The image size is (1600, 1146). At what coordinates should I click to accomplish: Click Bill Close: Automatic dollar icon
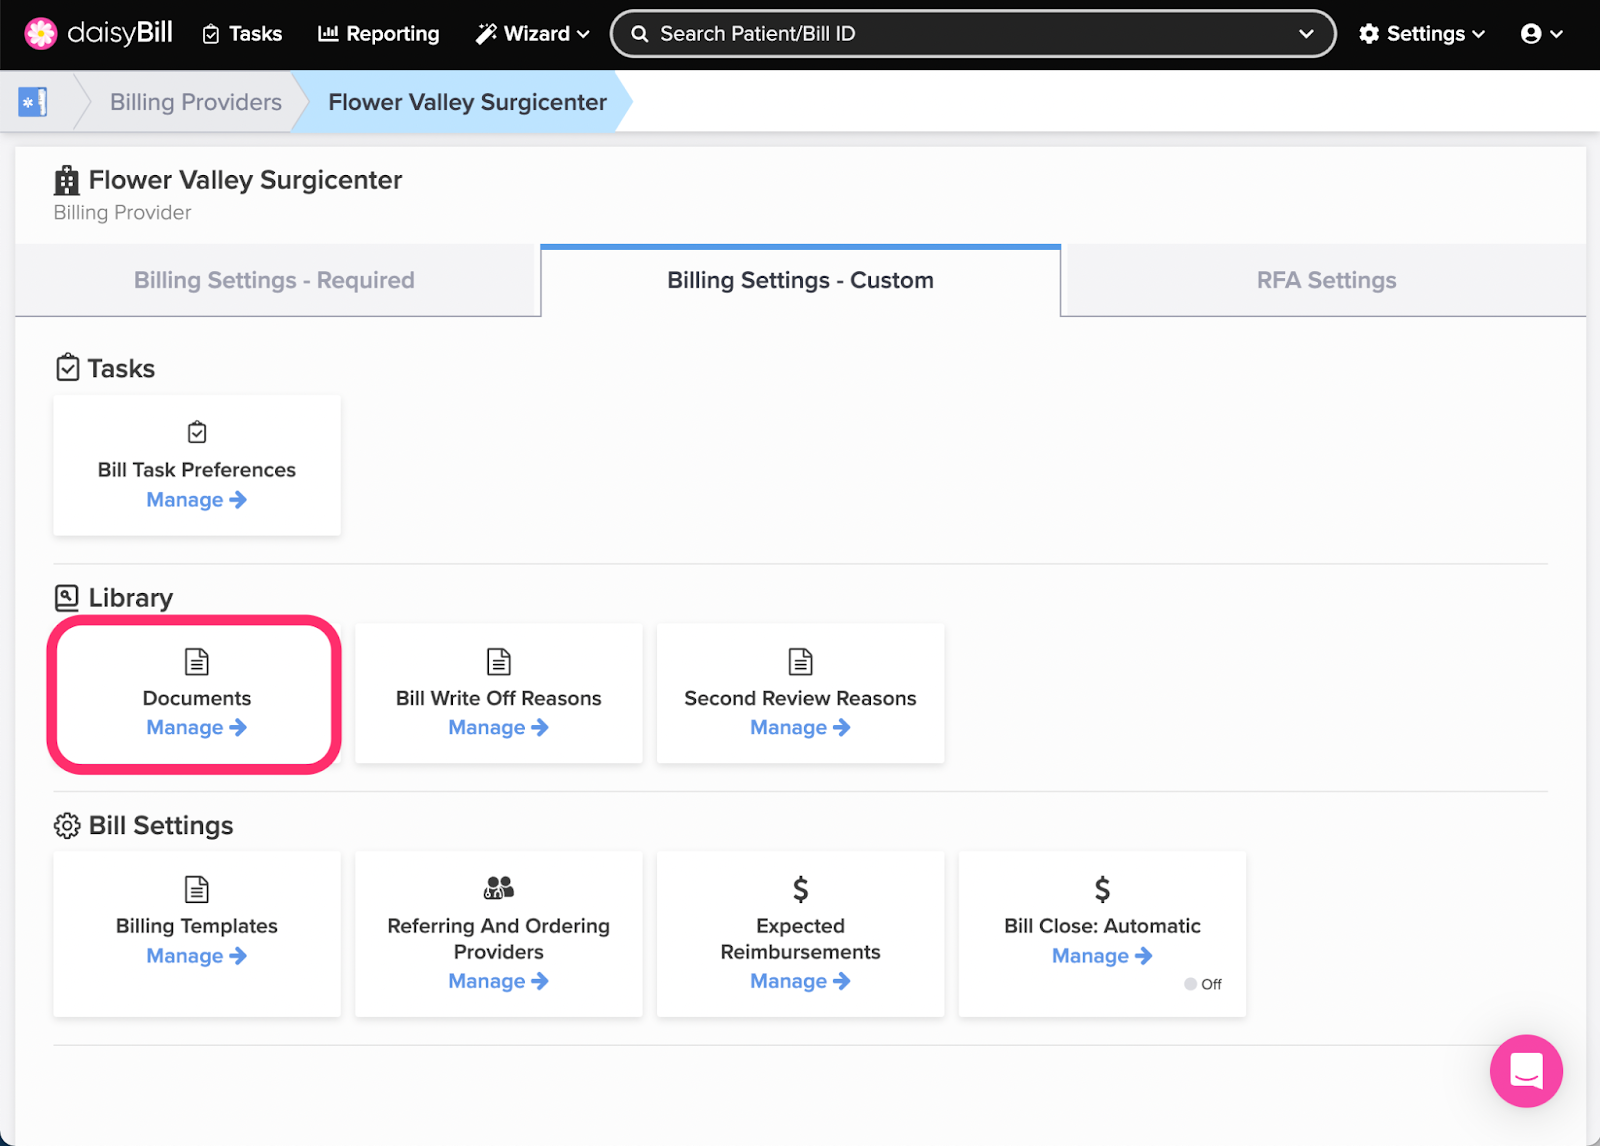[x=1102, y=889]
